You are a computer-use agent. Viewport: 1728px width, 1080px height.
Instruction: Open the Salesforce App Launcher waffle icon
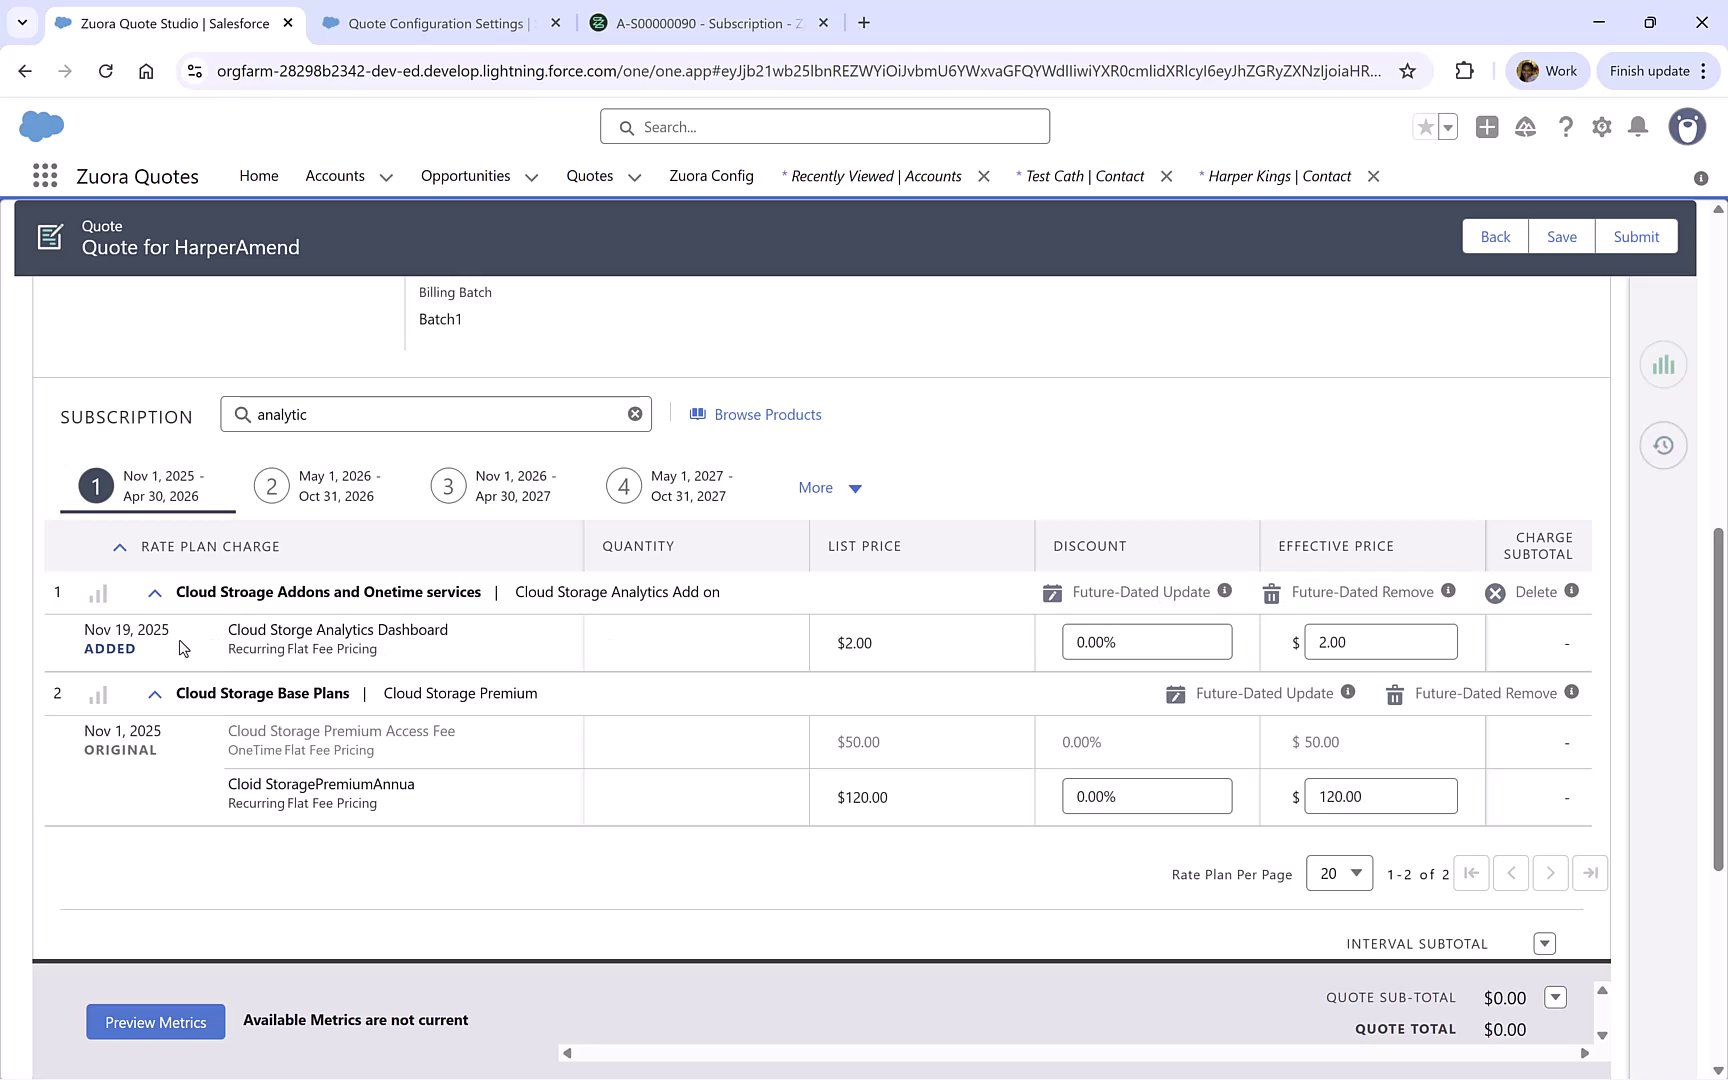coord(44,175)
